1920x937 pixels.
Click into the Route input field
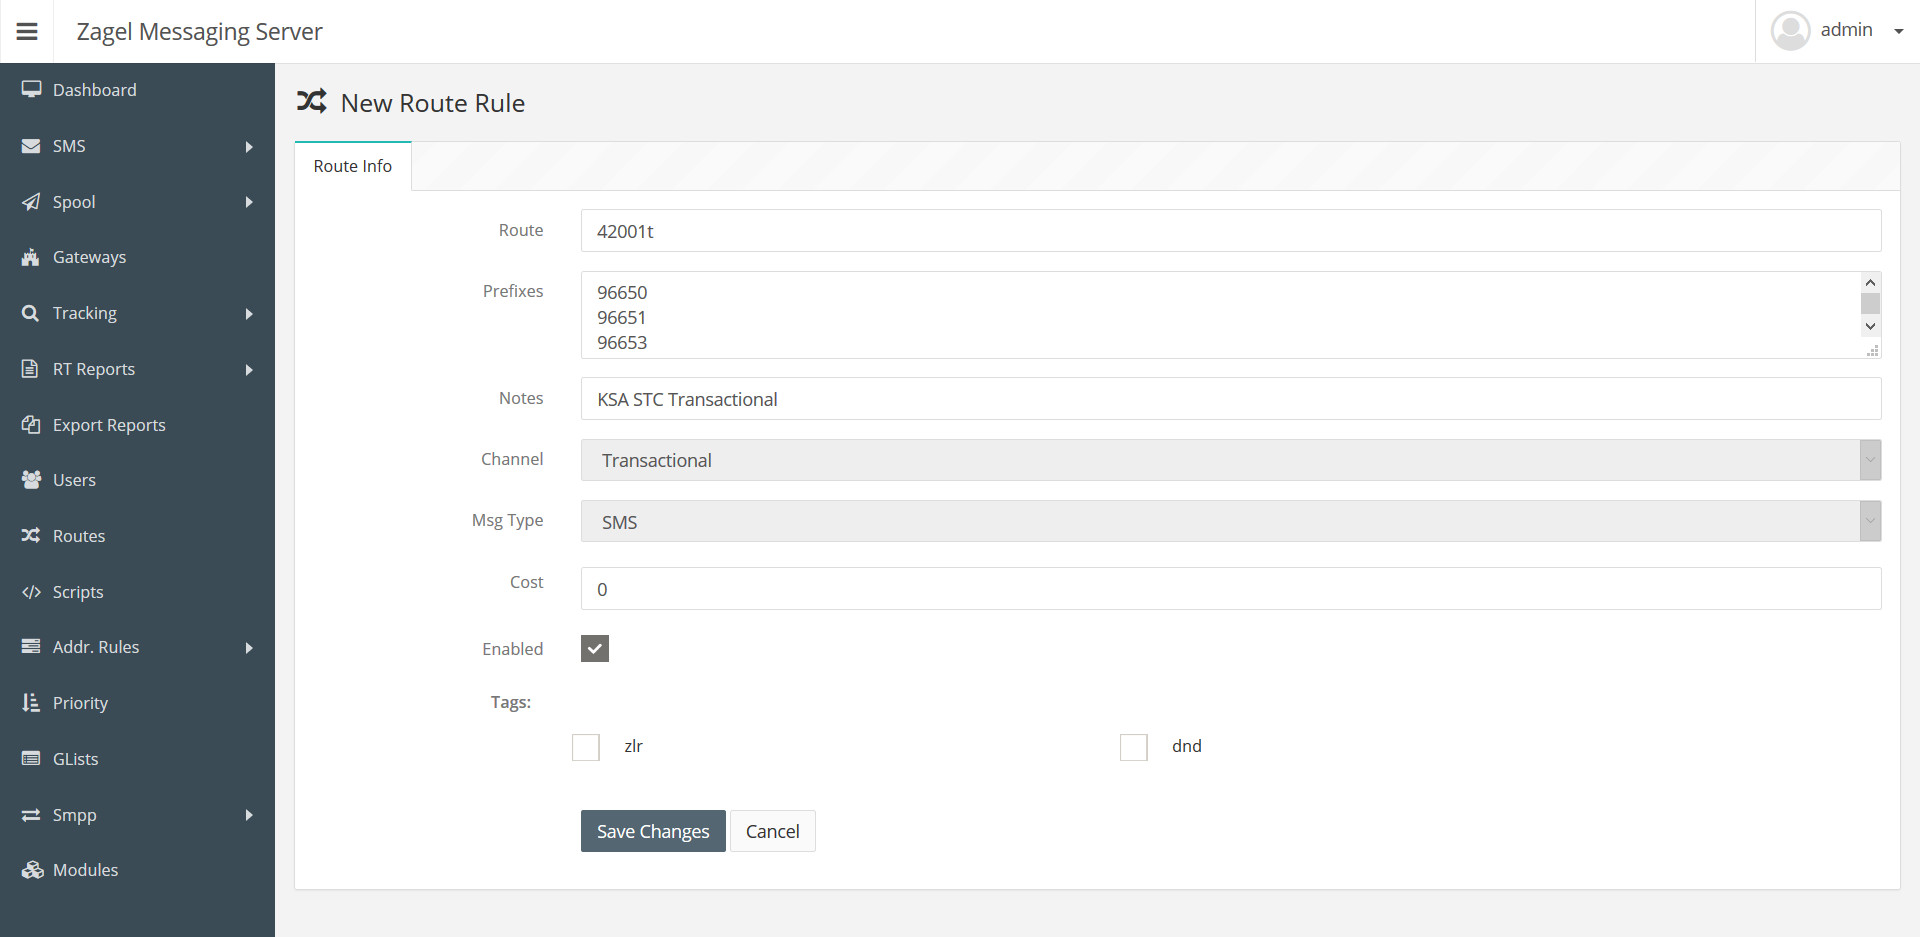point(1231,231)
